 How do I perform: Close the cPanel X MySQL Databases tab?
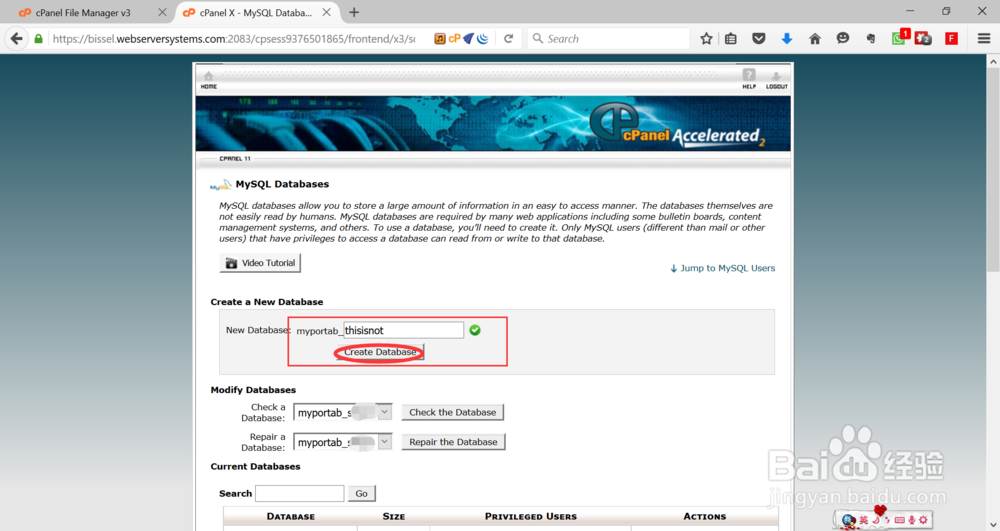click(x=327, y=12)
